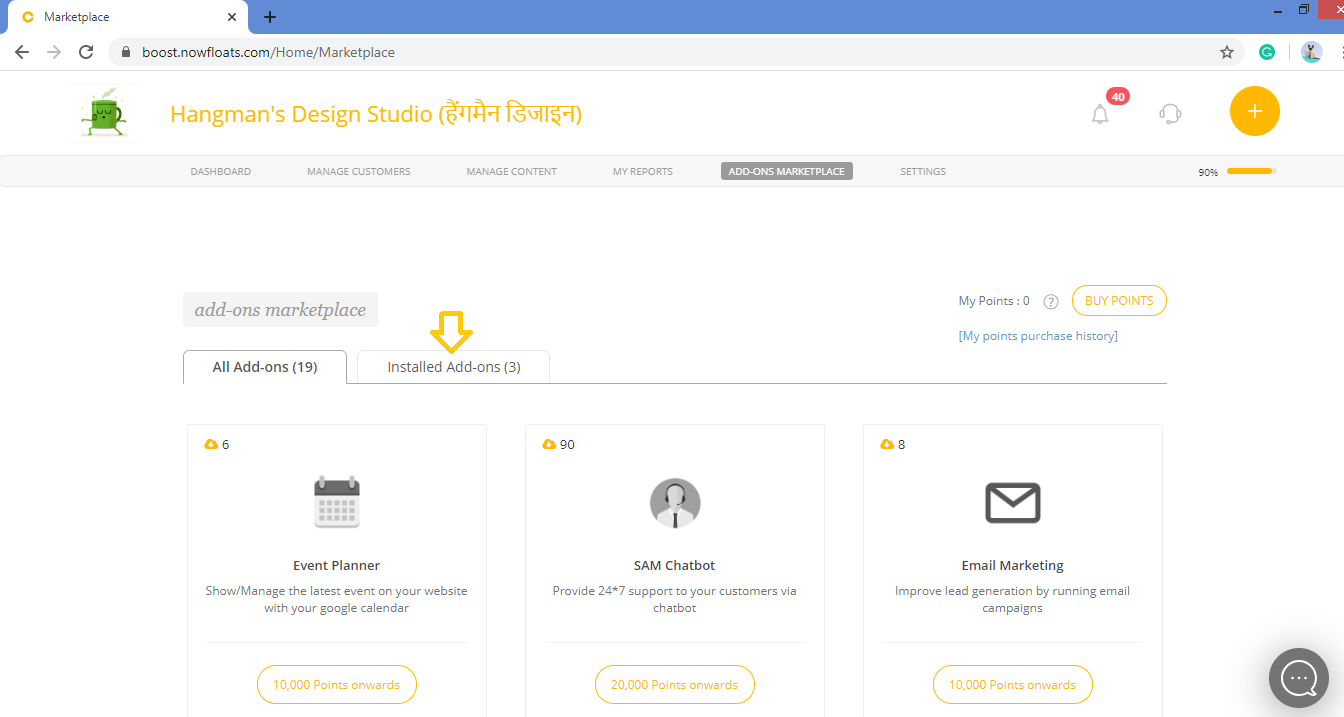This screenshot has width=1344, height=717.
Task: Click the question mark beside My Points
Action: tap(1050, 301)
